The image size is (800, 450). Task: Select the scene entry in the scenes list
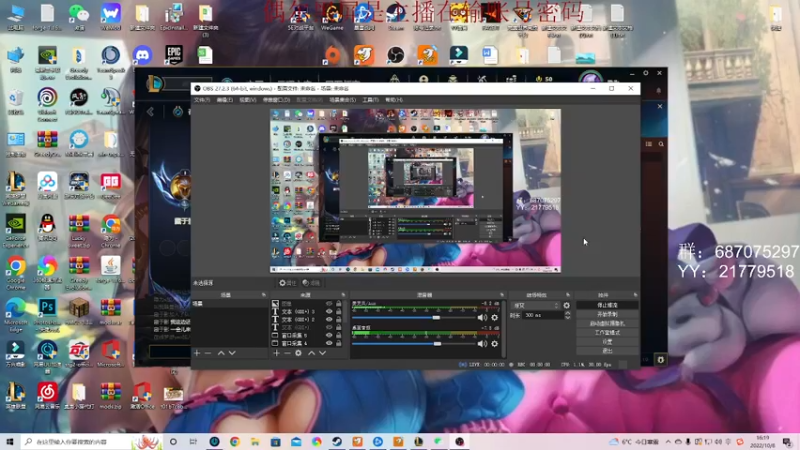230,304
